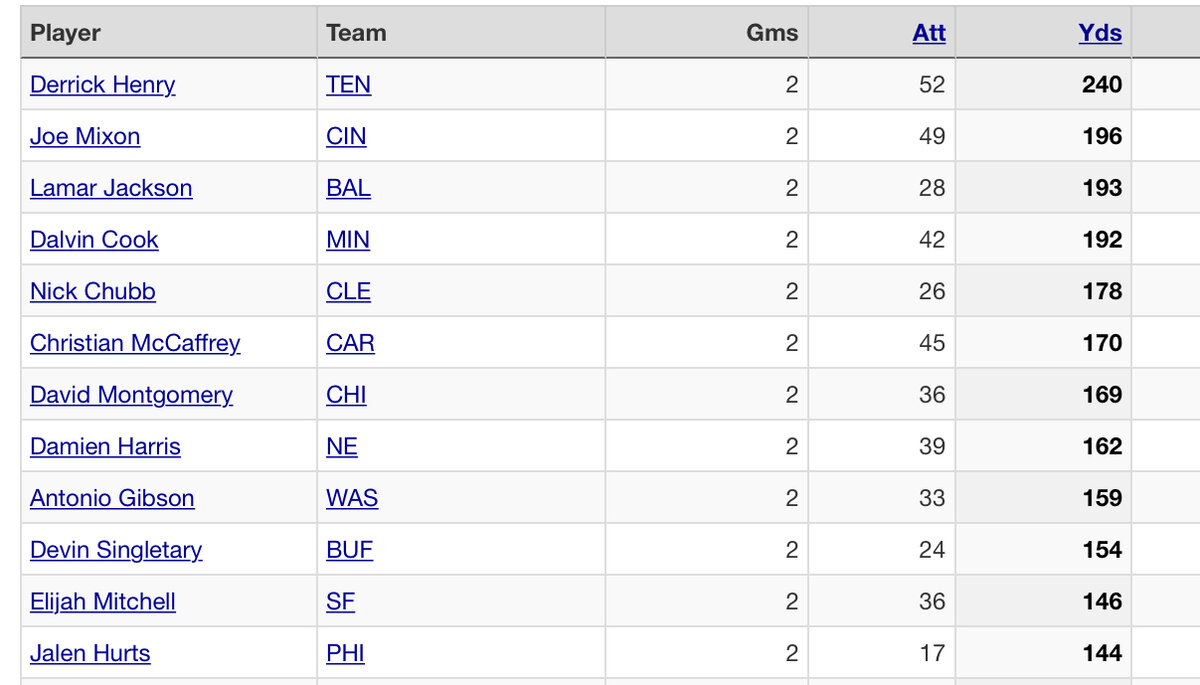Sort the table by Att column
1200x685 pixels.
929,33
